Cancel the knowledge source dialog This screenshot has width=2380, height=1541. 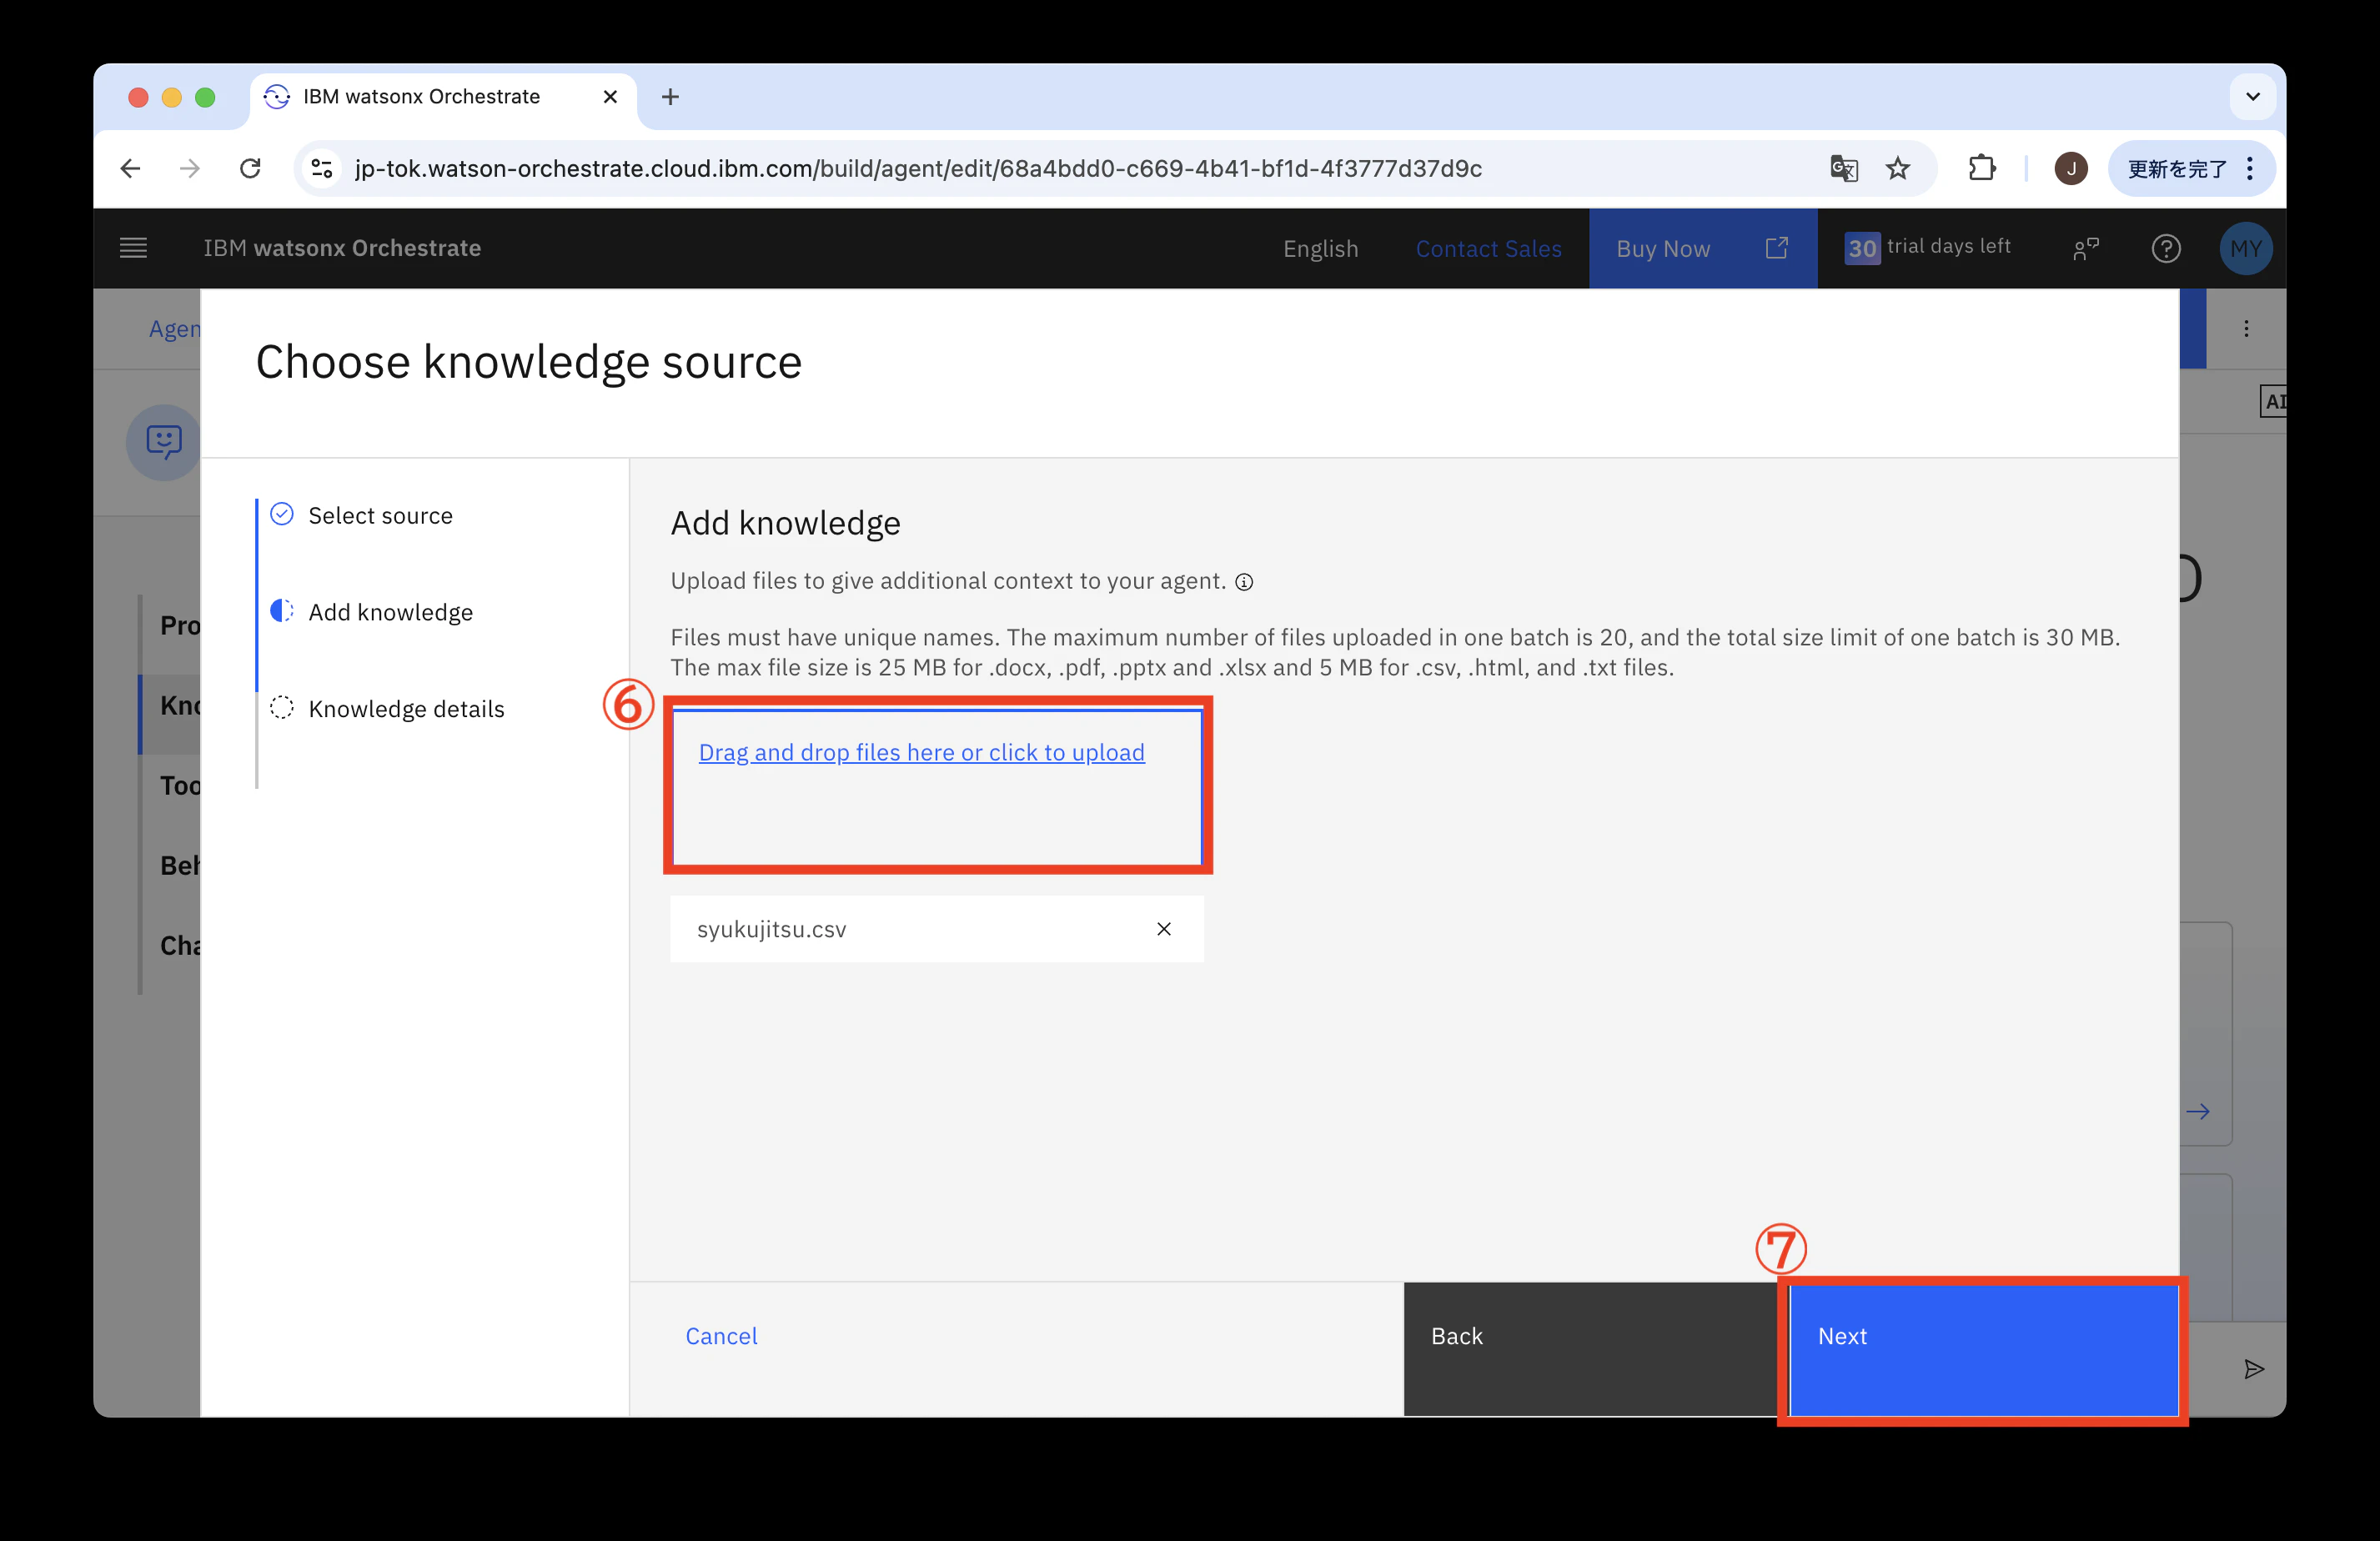[x=721, y=1336]
